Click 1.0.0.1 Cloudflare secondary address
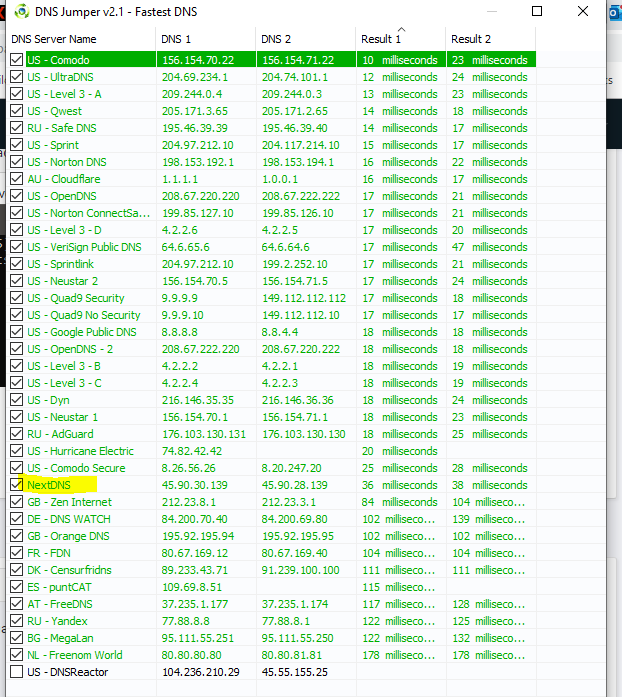Viewport: 622px width, 697px height. click(x=280, y=179)
